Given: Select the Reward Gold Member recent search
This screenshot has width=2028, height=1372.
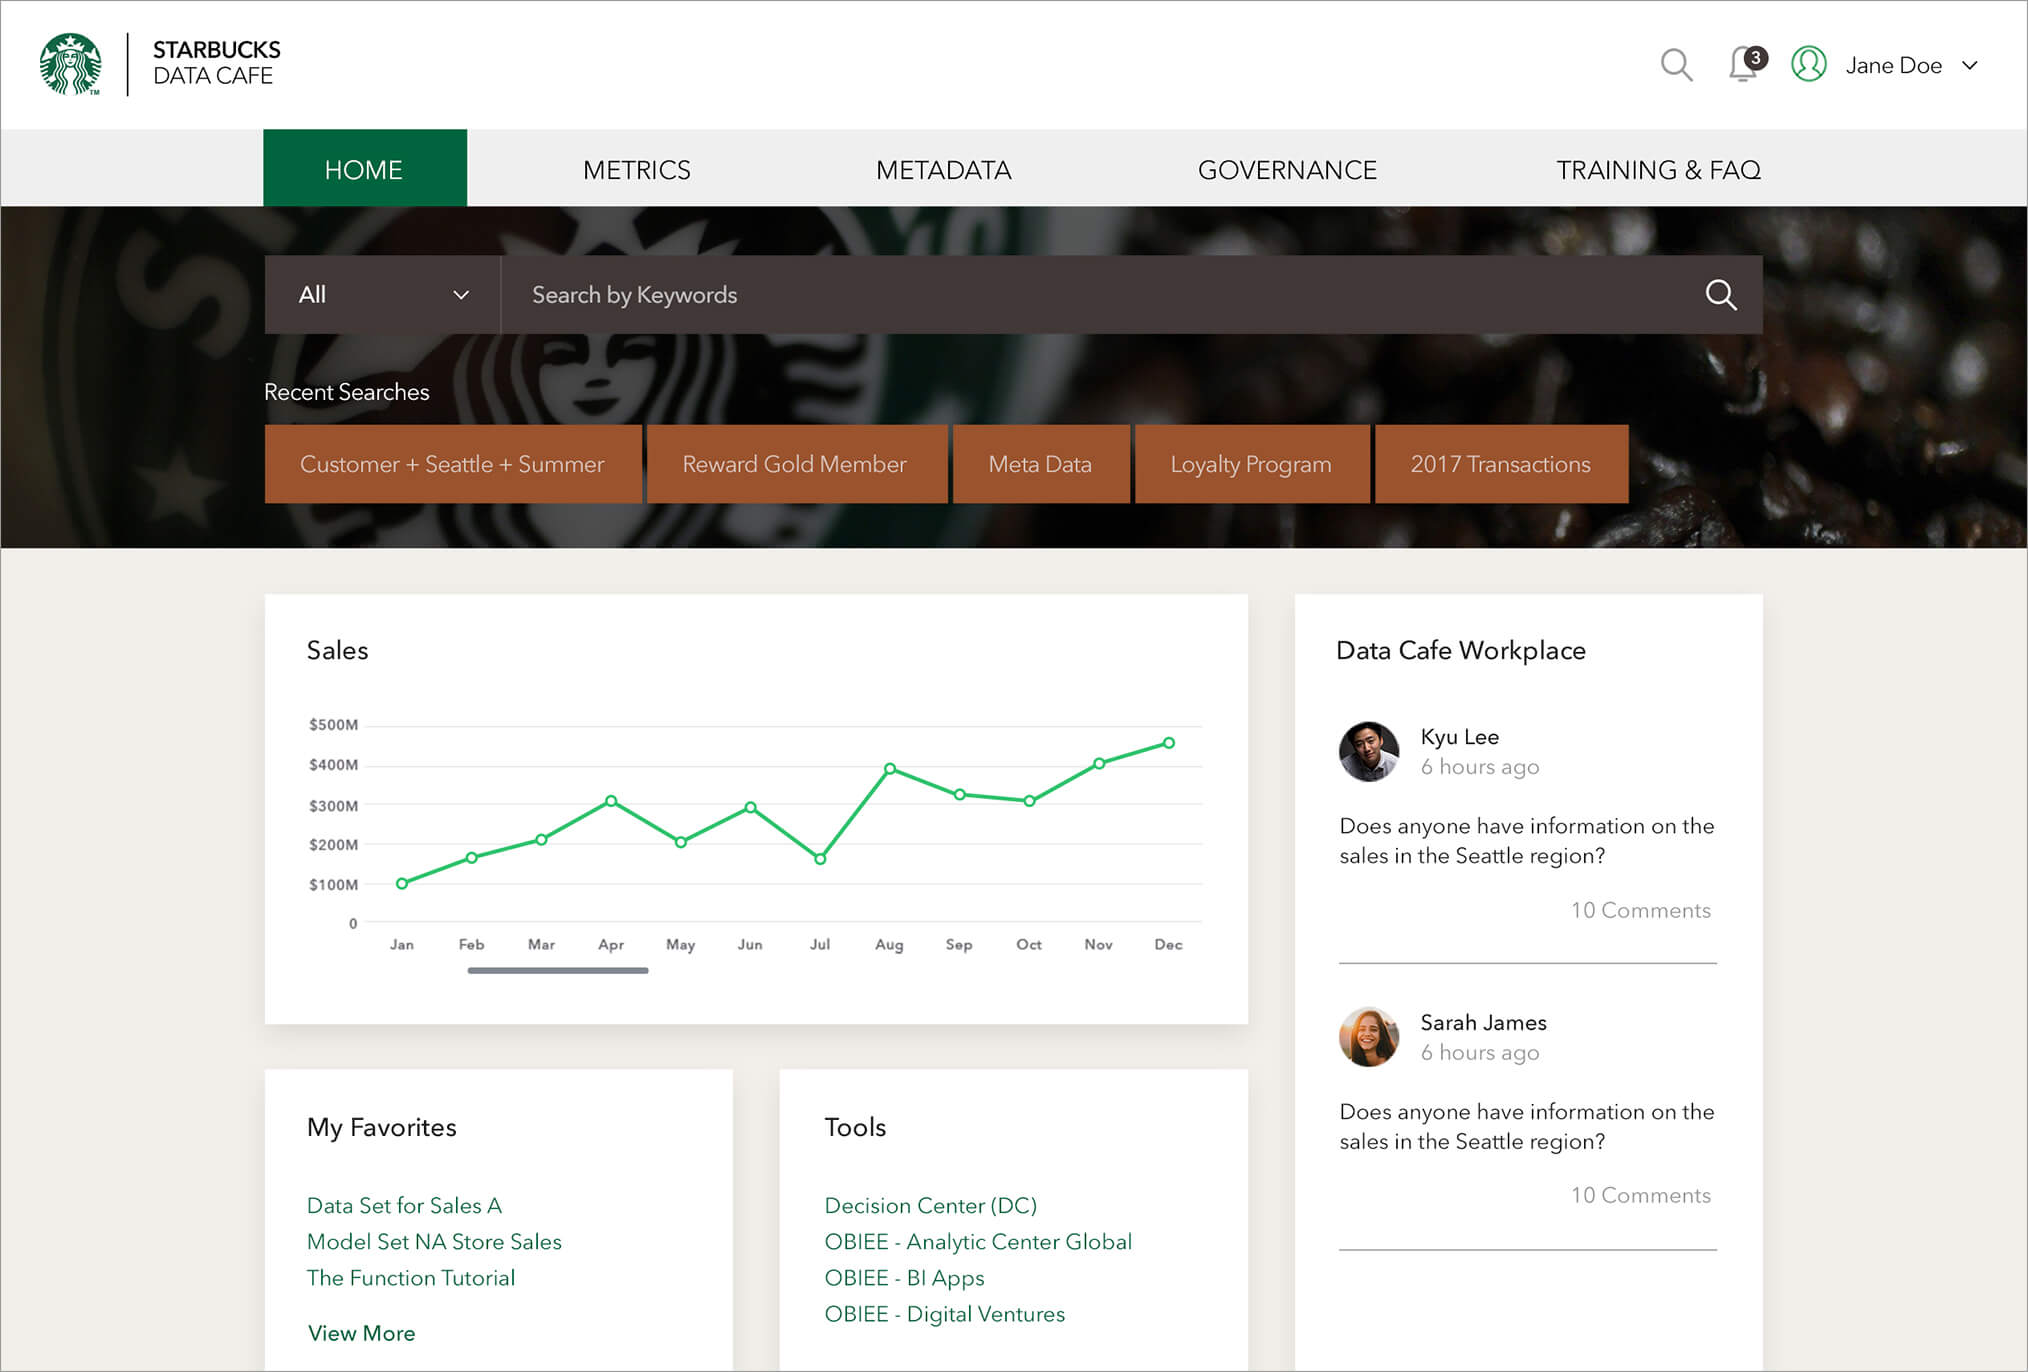Looking at the screenshot, I should tap(795, 464).
